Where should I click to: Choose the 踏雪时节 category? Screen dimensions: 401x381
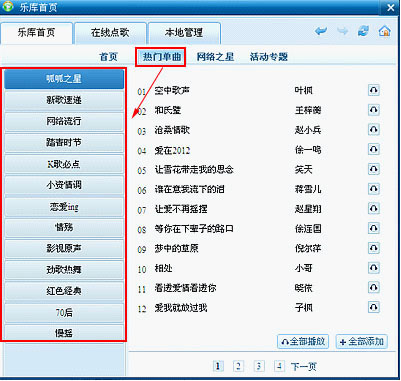(x=64, y=143)
